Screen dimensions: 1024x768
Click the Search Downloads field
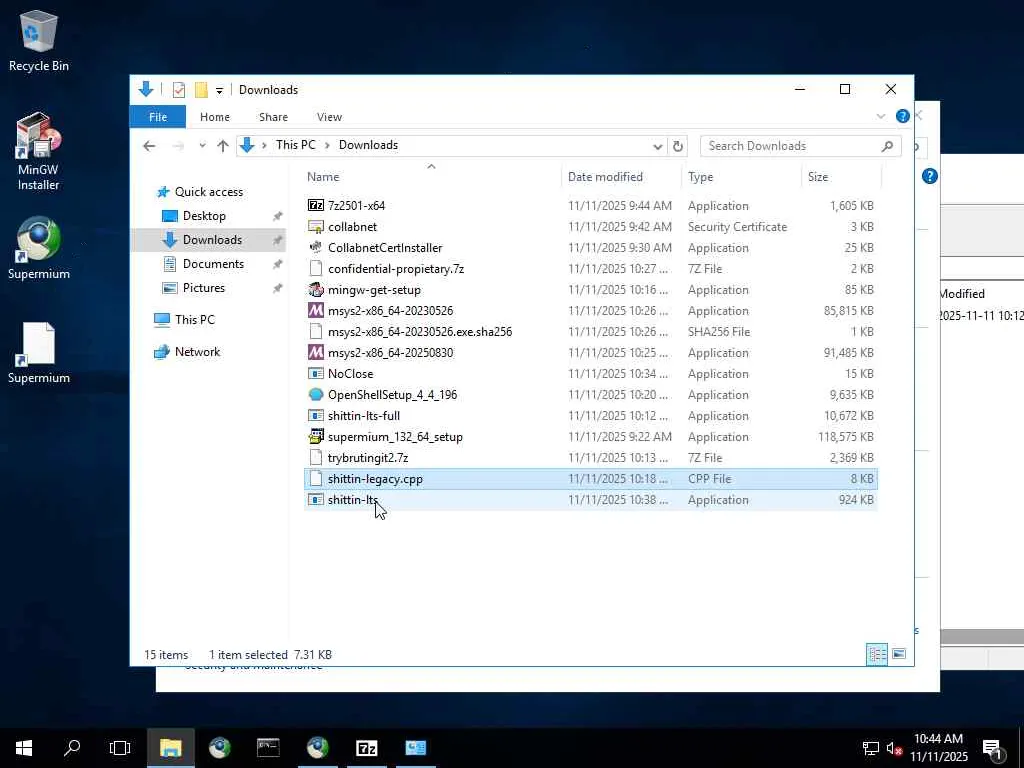tap(801, 146)
